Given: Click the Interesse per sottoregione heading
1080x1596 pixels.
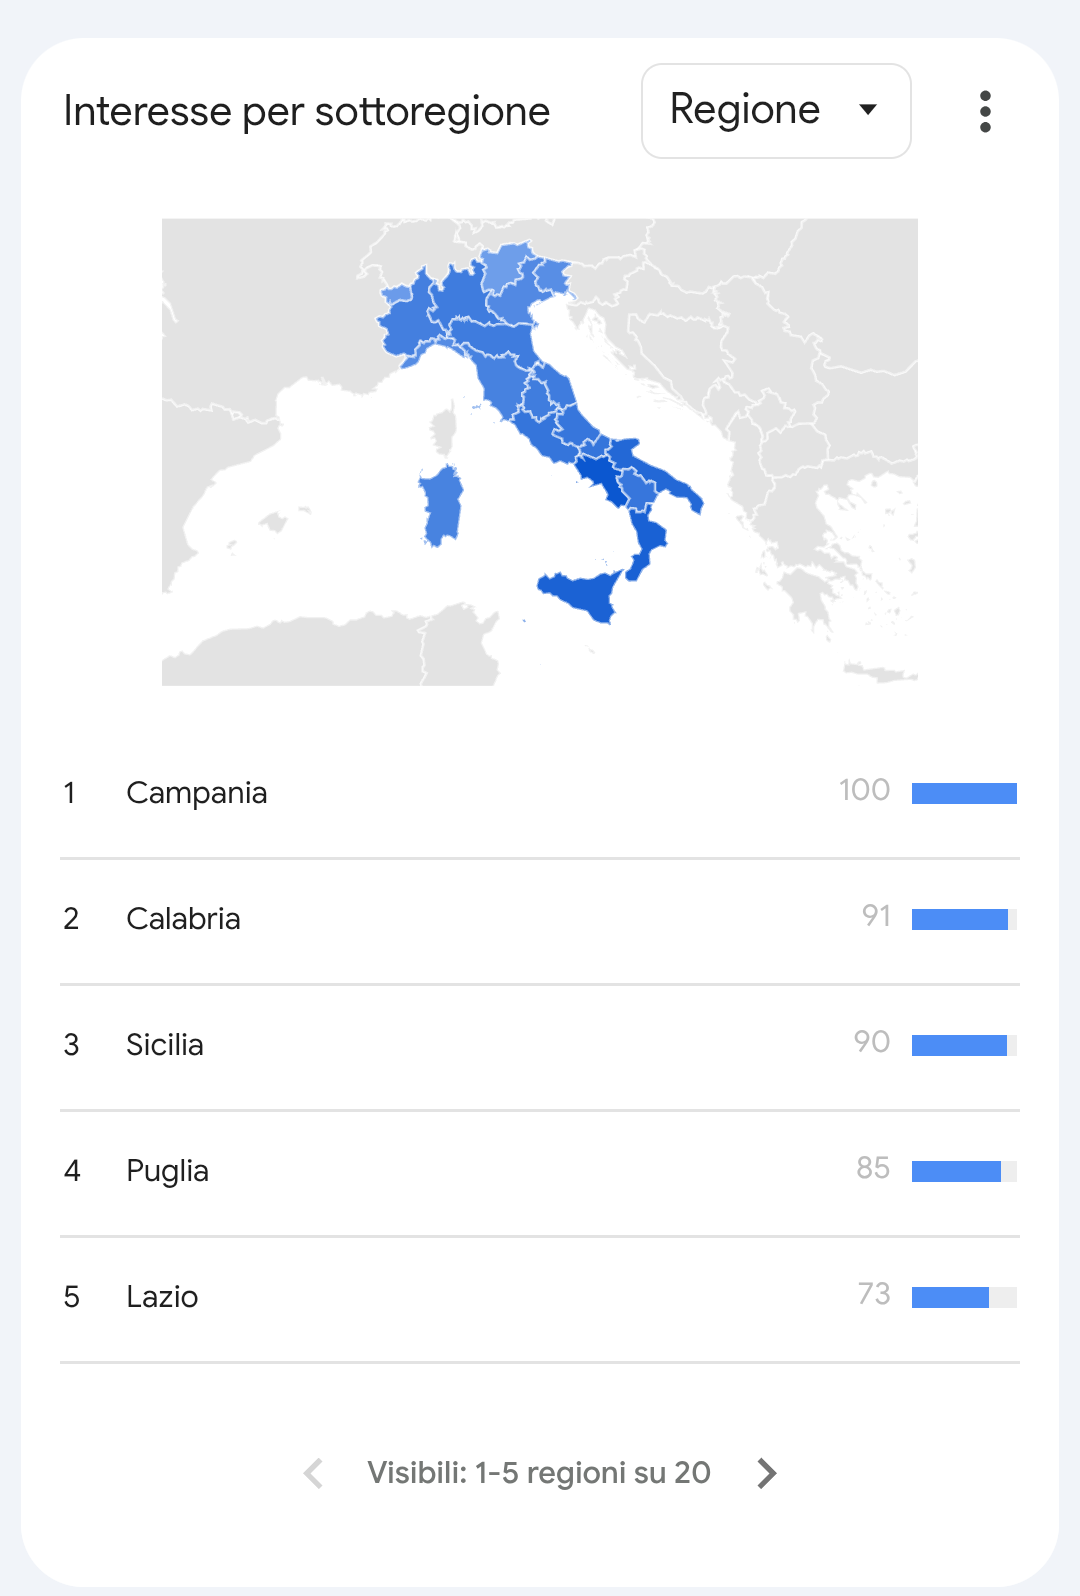Looking at the screenshot, I should pos(307,111).
